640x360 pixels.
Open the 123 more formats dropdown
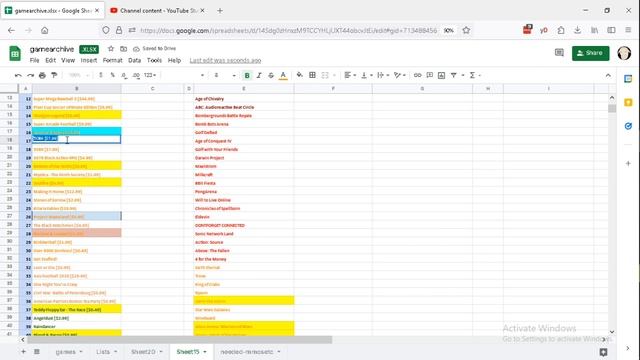click(150, 76)
